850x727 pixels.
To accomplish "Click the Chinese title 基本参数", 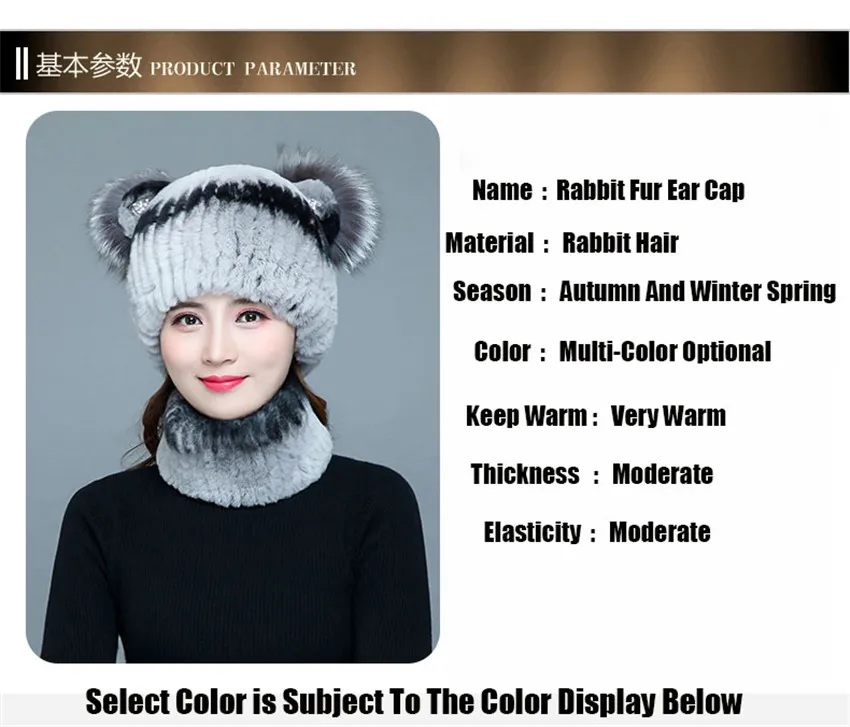I will pyautogui.click(x=89, y=65).
